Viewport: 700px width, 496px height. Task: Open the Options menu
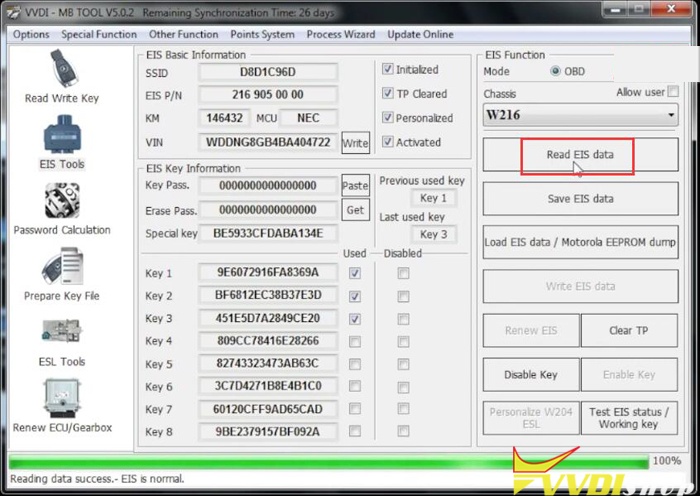pos(31,34)
